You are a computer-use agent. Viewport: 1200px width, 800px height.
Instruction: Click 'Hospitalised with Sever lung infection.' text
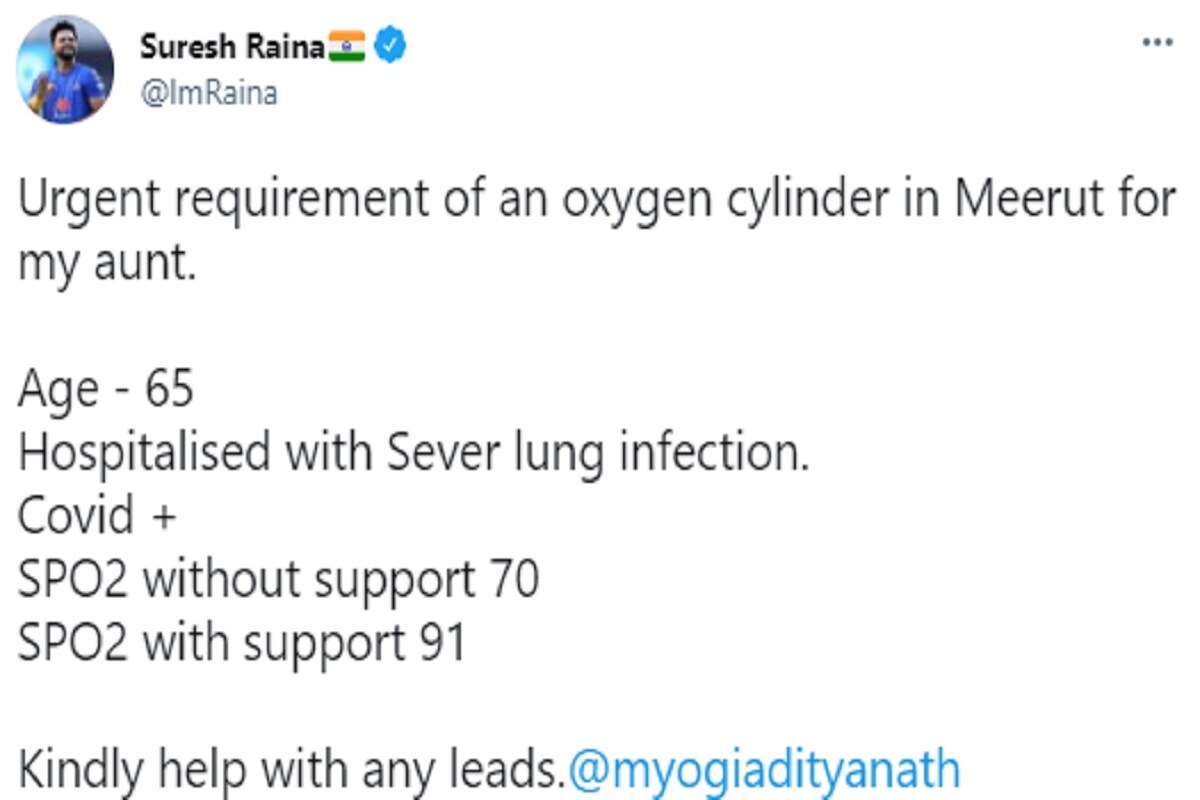pos(413,455)
